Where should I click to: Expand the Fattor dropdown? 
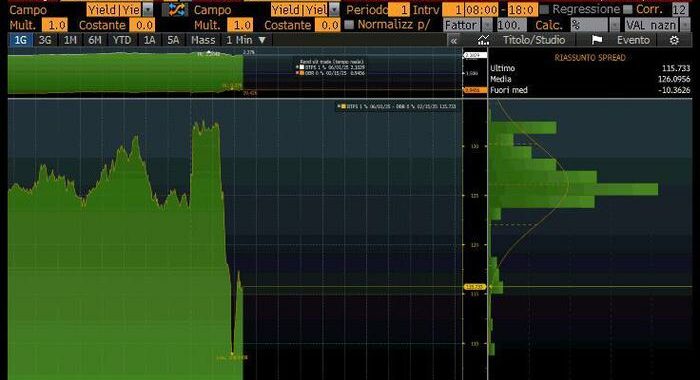487,25
